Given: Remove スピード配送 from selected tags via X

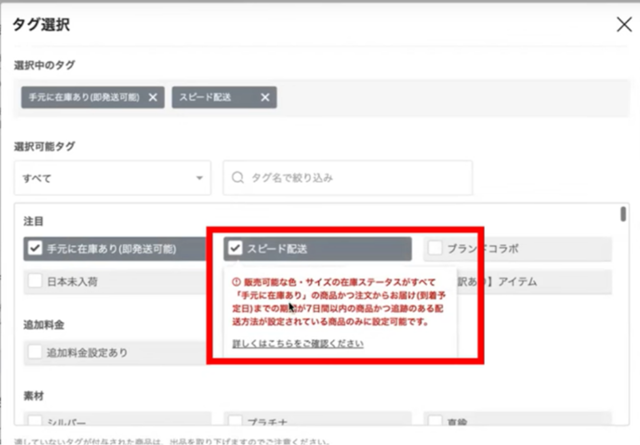Looking at the screenshot, I should pos(265,97).
